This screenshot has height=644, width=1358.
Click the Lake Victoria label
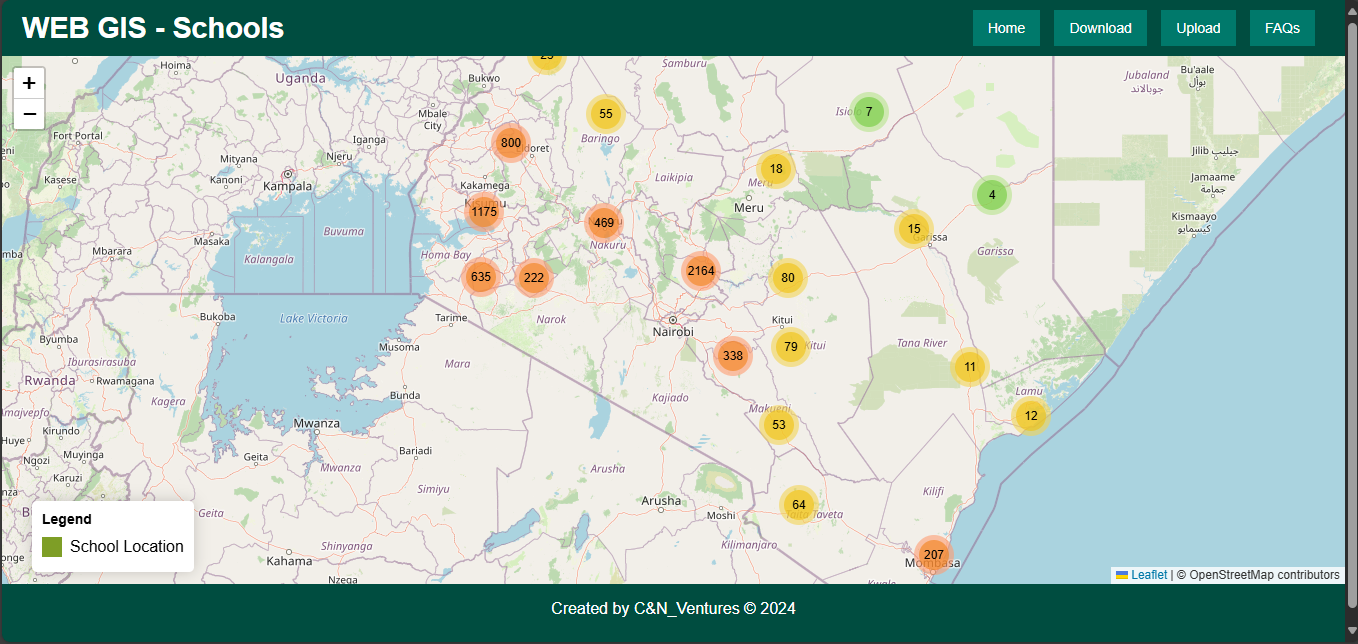pos(314,319)
